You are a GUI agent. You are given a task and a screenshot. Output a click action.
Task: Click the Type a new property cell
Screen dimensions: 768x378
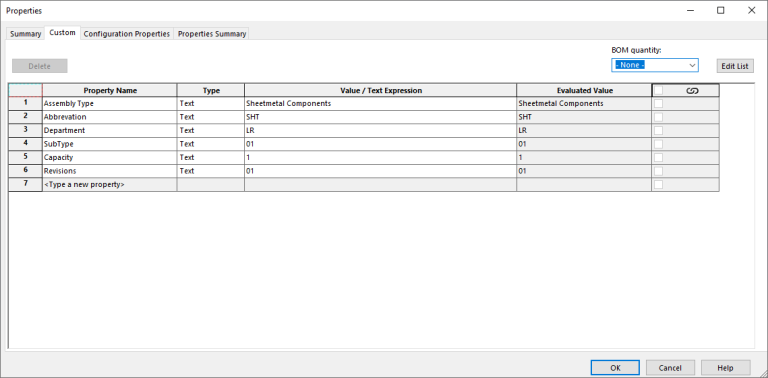pos(110,185)
